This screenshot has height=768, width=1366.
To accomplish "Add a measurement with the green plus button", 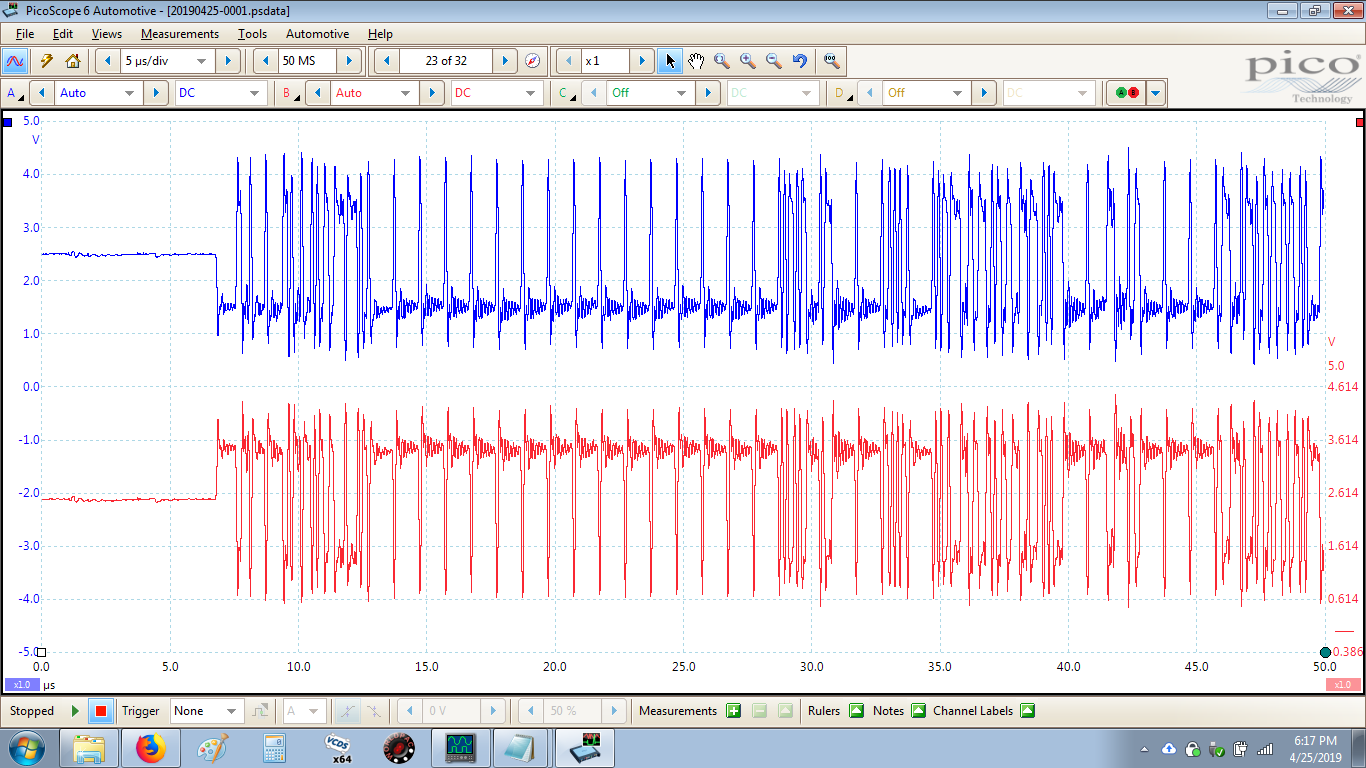I will 733,711.
